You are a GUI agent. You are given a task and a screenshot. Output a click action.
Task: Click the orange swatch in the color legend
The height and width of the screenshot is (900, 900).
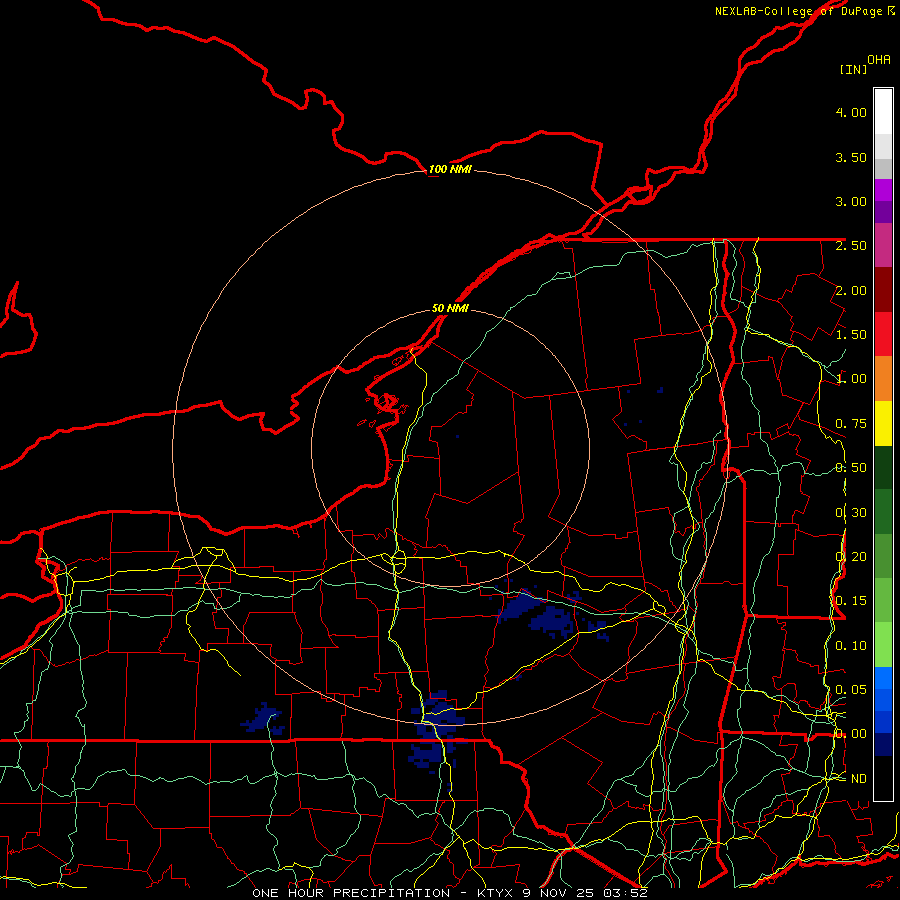click(x=883, y=378)
